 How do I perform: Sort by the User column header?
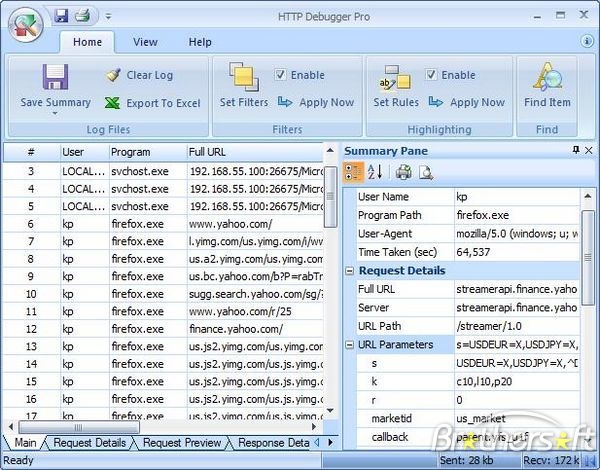85,152
